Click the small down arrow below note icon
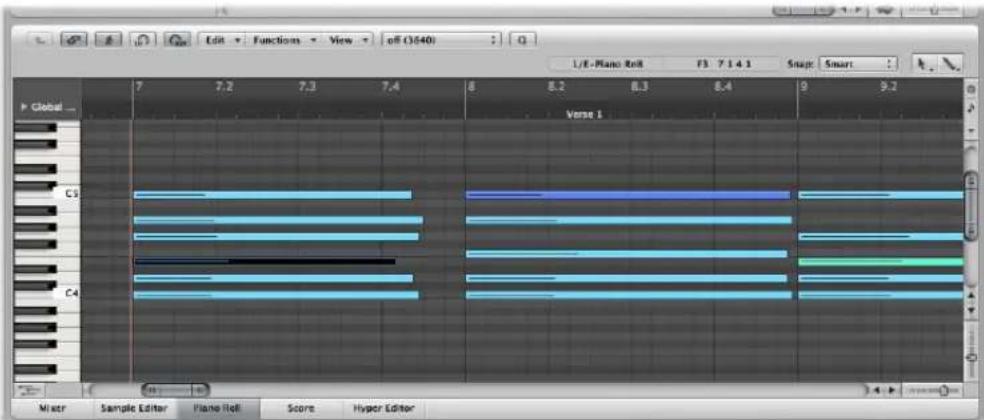Screen dimensions: 984x420 (971, 131)
